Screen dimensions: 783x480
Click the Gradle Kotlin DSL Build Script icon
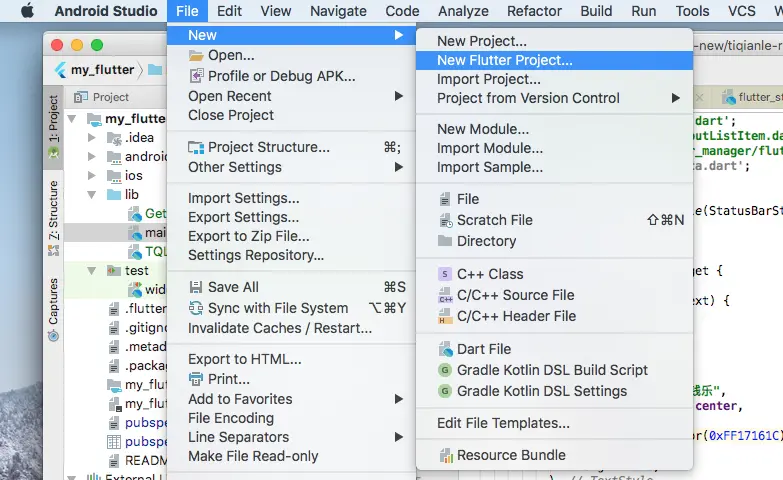click(446, 370)
